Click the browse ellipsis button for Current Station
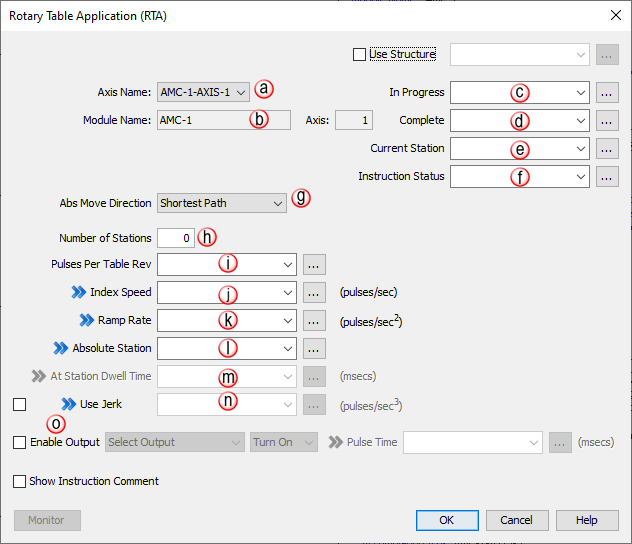Image resolution: width=632 pixels, height=544 pixels. (x=606, y=149)
